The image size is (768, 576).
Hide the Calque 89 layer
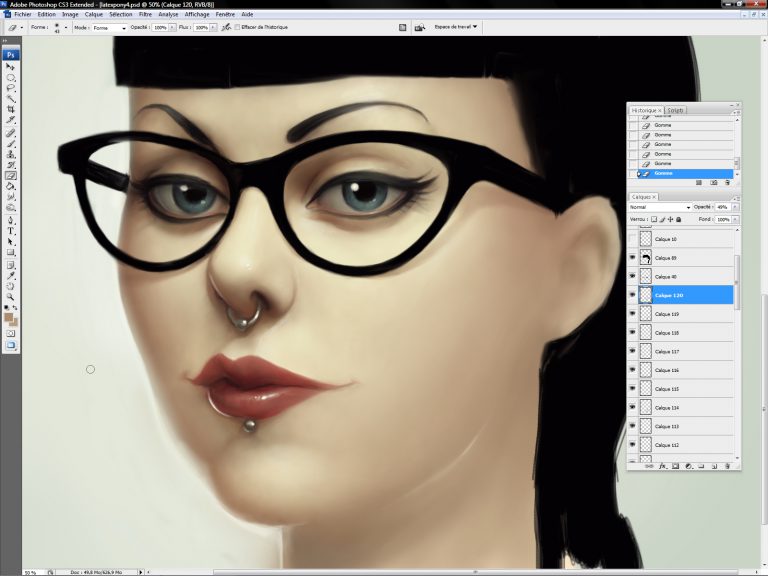(632, 258)
